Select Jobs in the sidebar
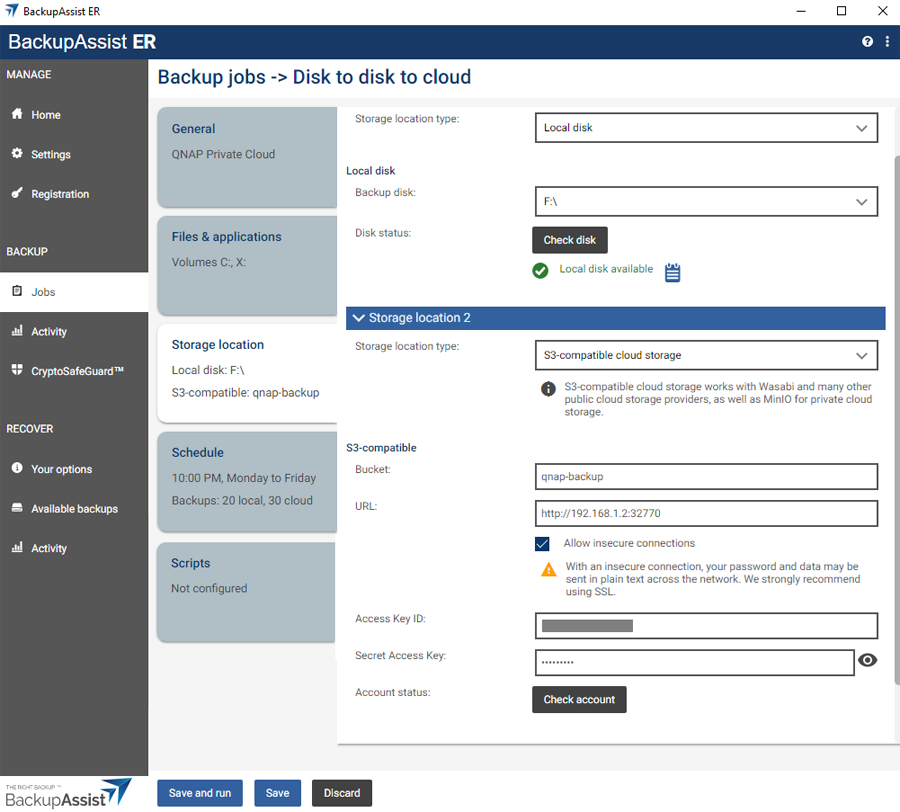Viewport: 900px width, 812px height. tap(74, 292)
